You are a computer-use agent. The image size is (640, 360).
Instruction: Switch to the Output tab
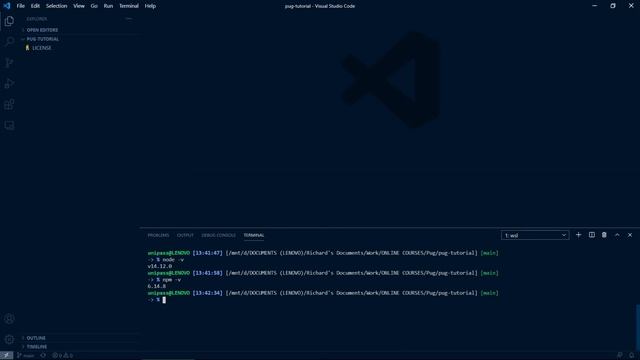tap(185, 236)
